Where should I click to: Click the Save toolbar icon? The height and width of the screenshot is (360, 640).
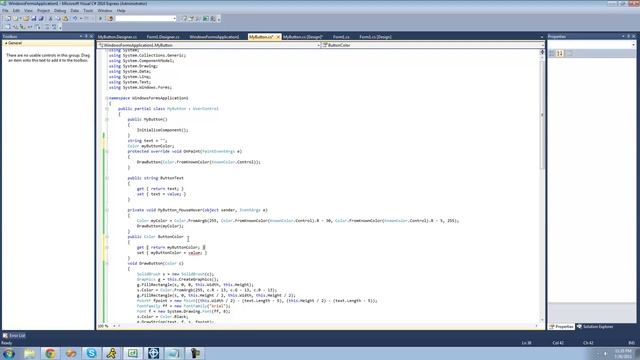pyautogui.click(x=33, y=19)
